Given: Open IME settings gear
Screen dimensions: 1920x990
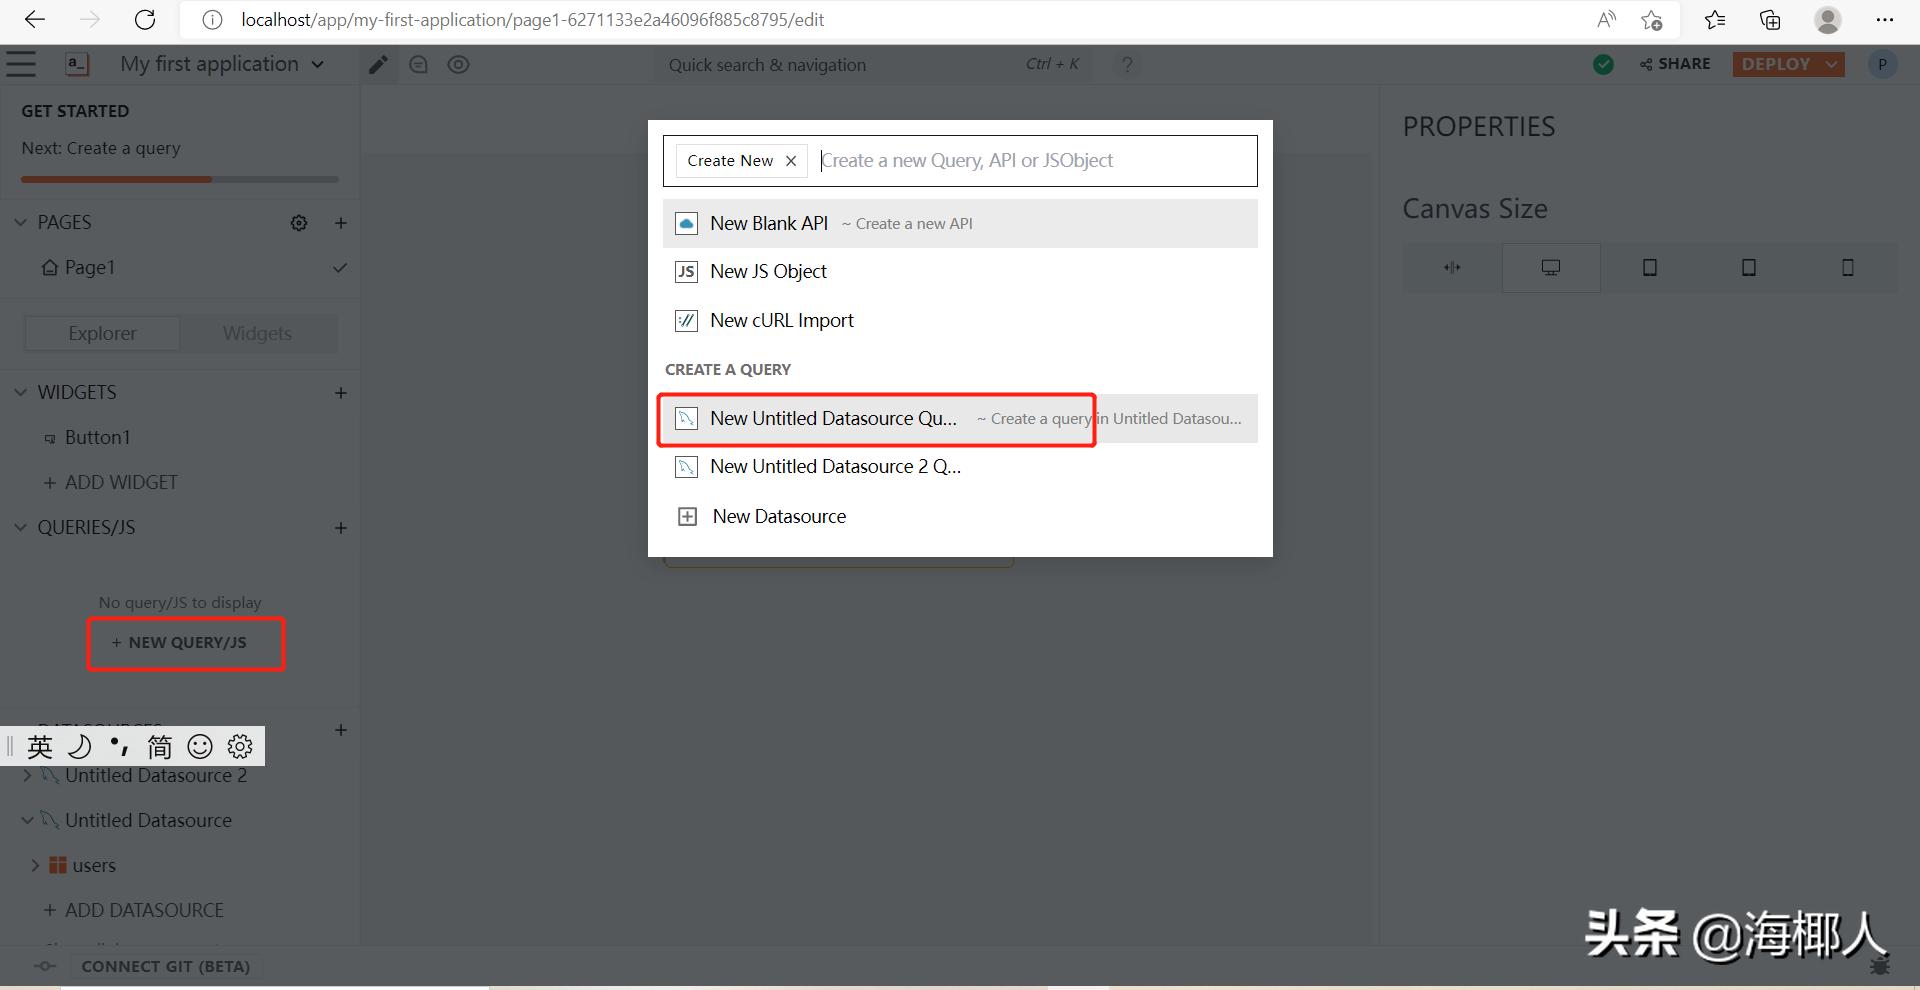Looking at the screenshot, I should (x=240, y=746).
